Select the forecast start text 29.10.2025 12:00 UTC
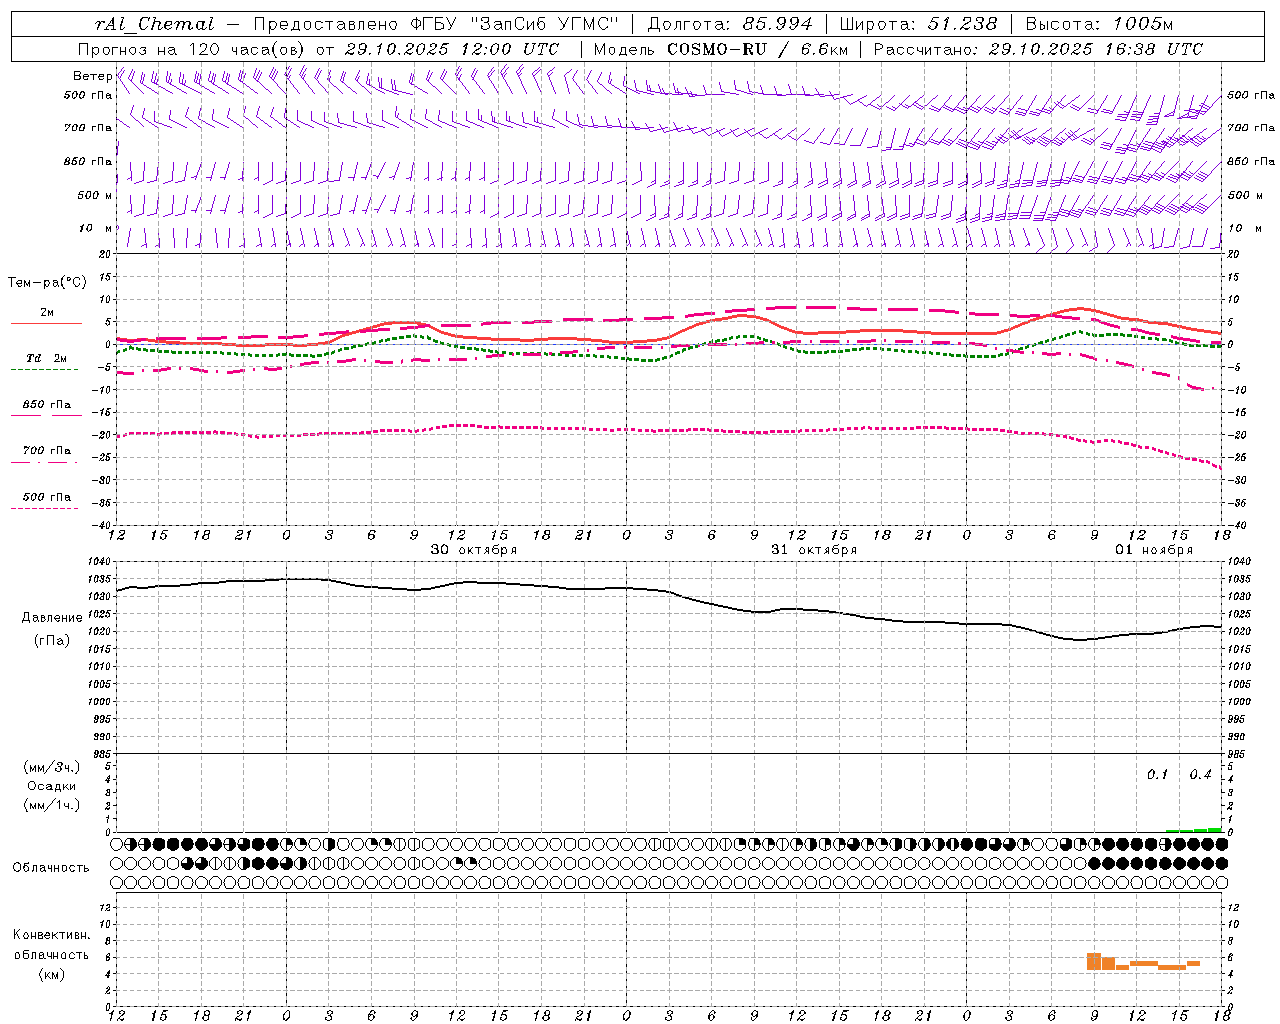The height and width of the screenshot is (1024, 1280). 452,49
